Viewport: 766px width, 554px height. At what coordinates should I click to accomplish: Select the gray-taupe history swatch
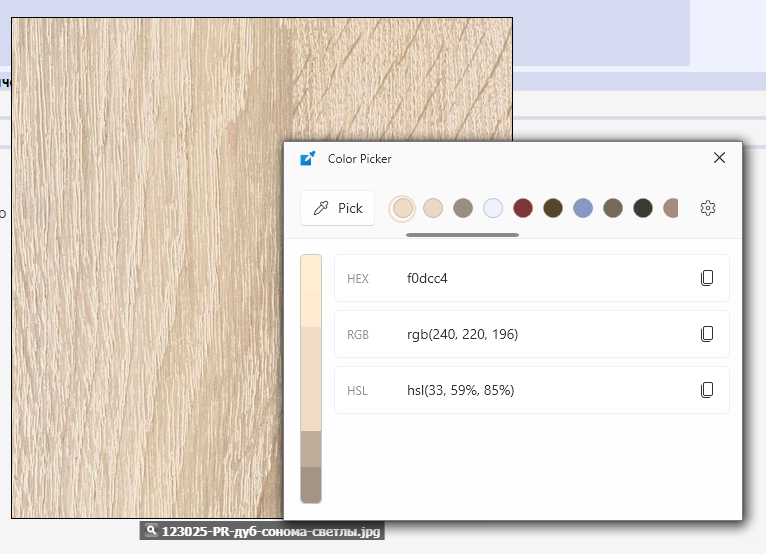(x=463, y=208)
